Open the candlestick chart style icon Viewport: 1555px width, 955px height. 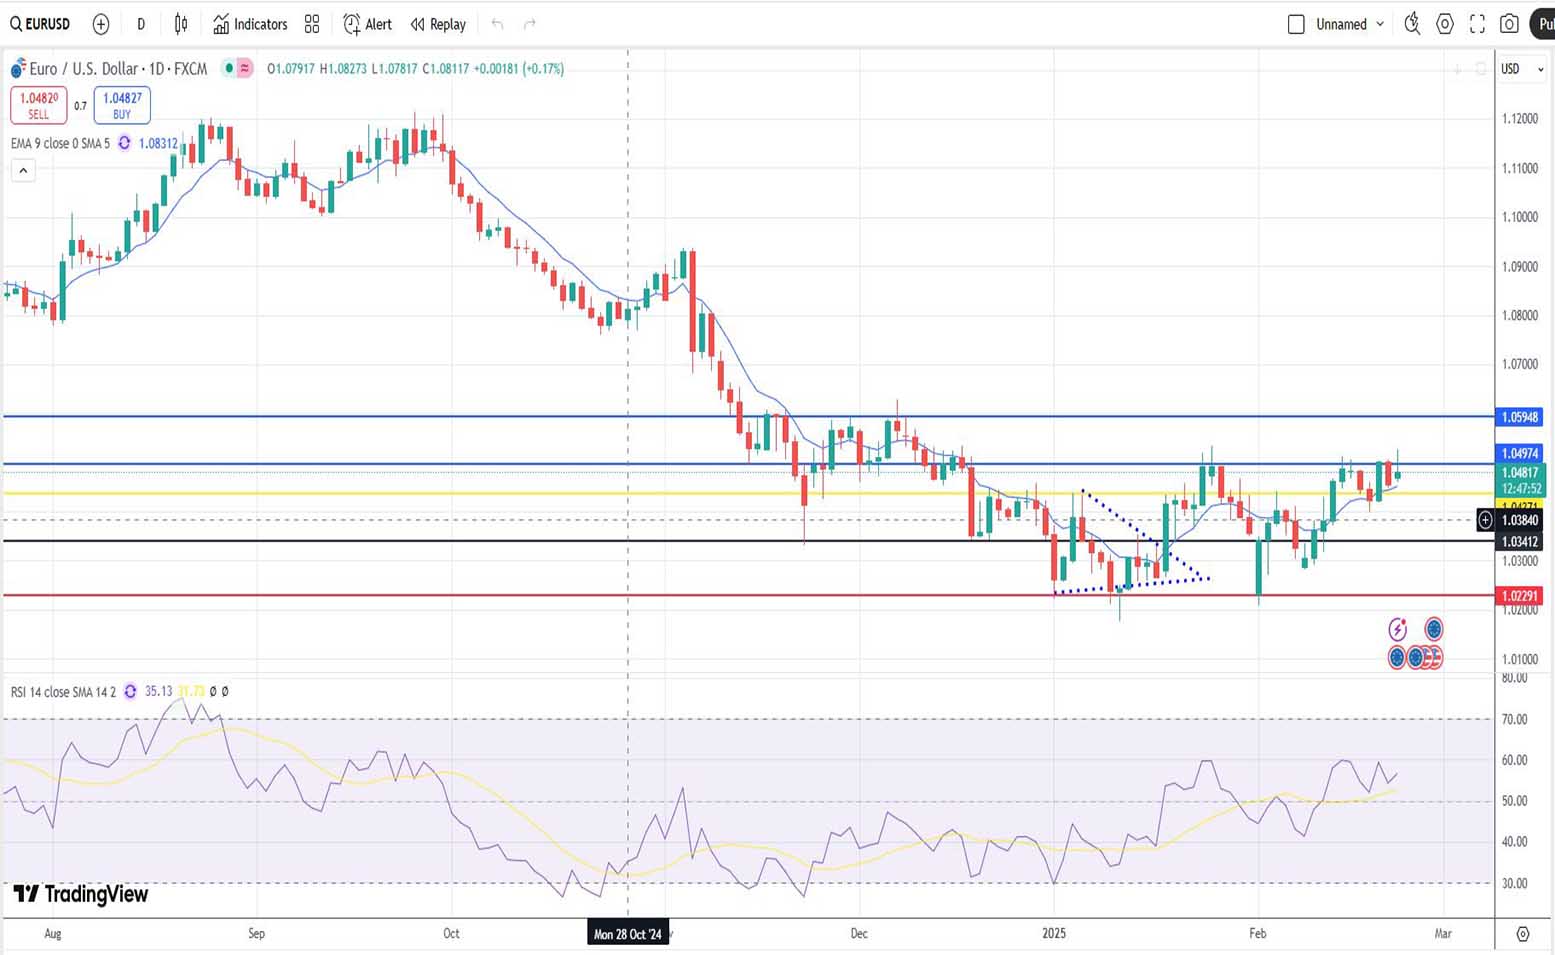(181, 24)
